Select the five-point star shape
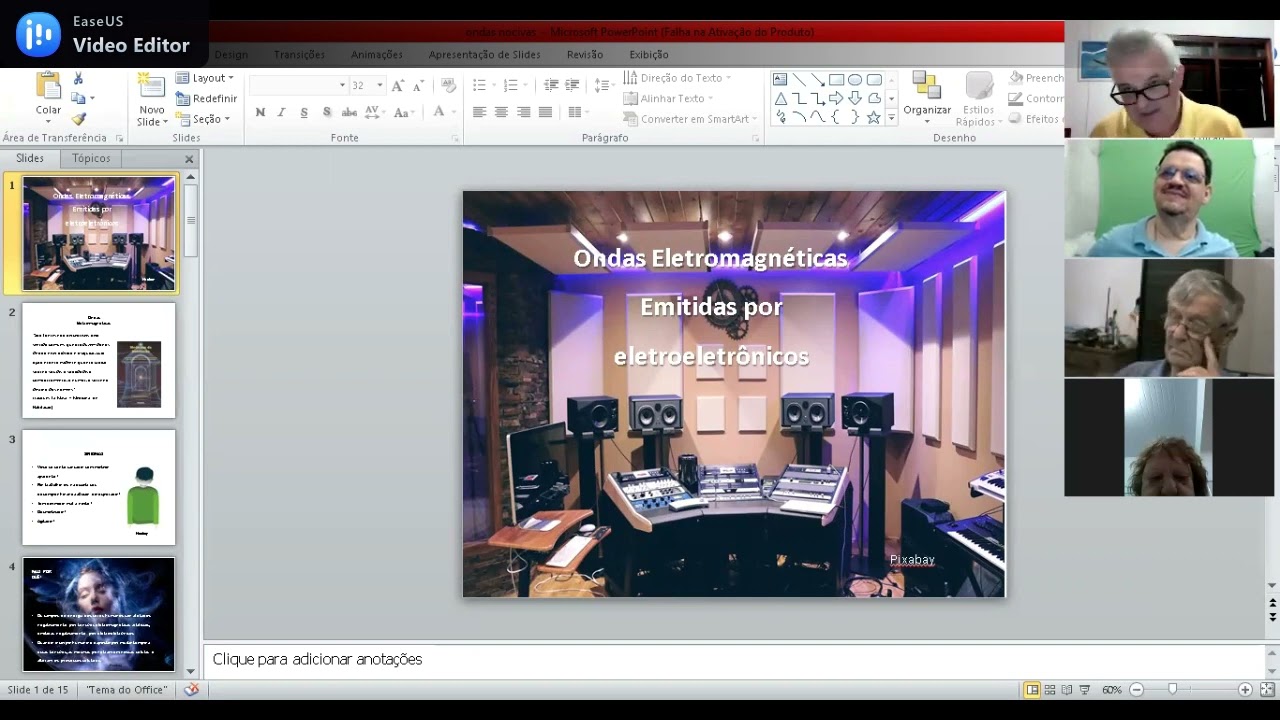Image resolution: width=1280 pixels, height=720 pixels. coord(874,117)
